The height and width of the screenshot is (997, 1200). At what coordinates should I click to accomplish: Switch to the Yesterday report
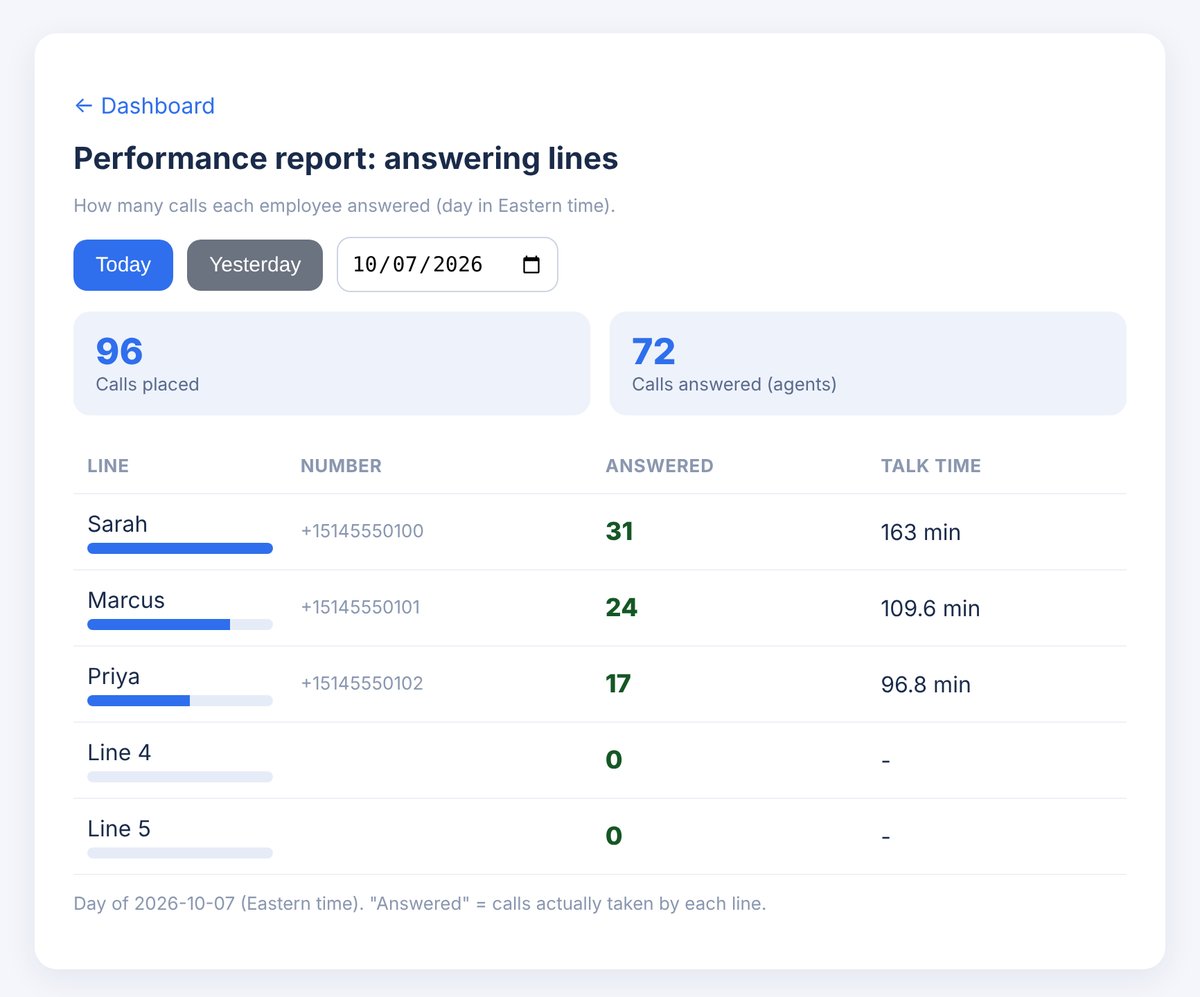(255, 265)
